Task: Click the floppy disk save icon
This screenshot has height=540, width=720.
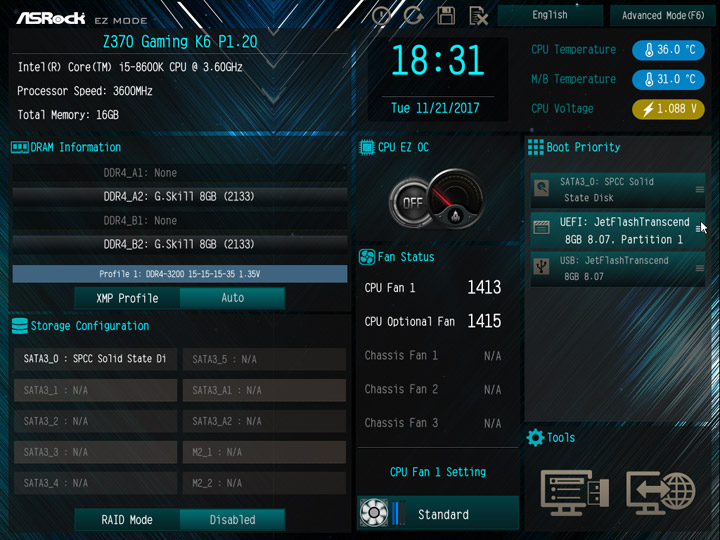Action: (x=446, y=16)
